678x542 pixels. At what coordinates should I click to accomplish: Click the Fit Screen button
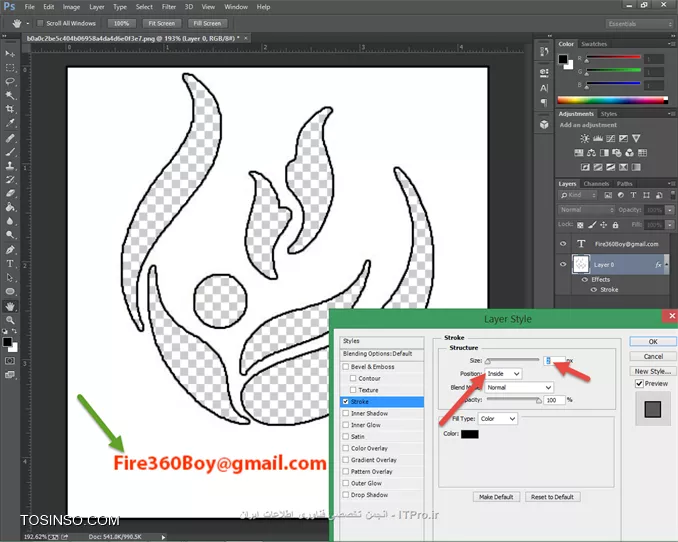(x=162, y=23)
